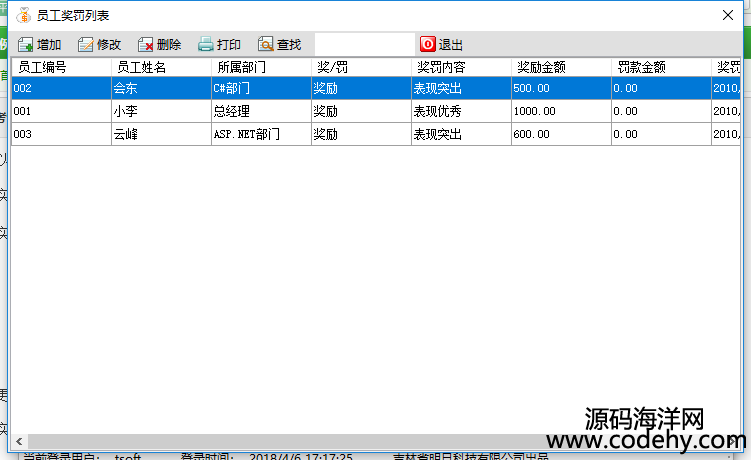Click the horizontal scrollbar left arrow
751x460 pixels.
19,441
